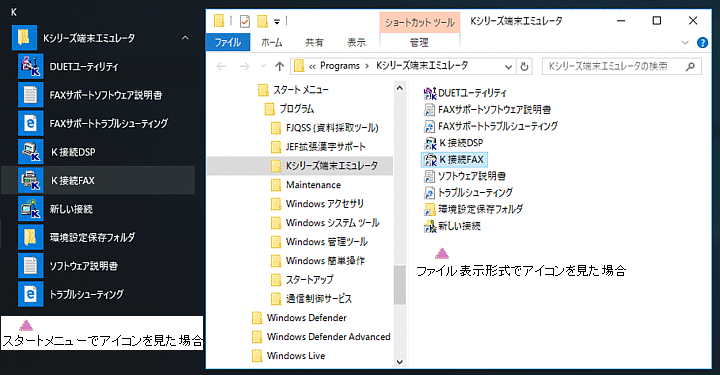Select 環境設定保存フォルダ icon in Explorer file list
Screen dimensions: 720x375
point(430,209)
